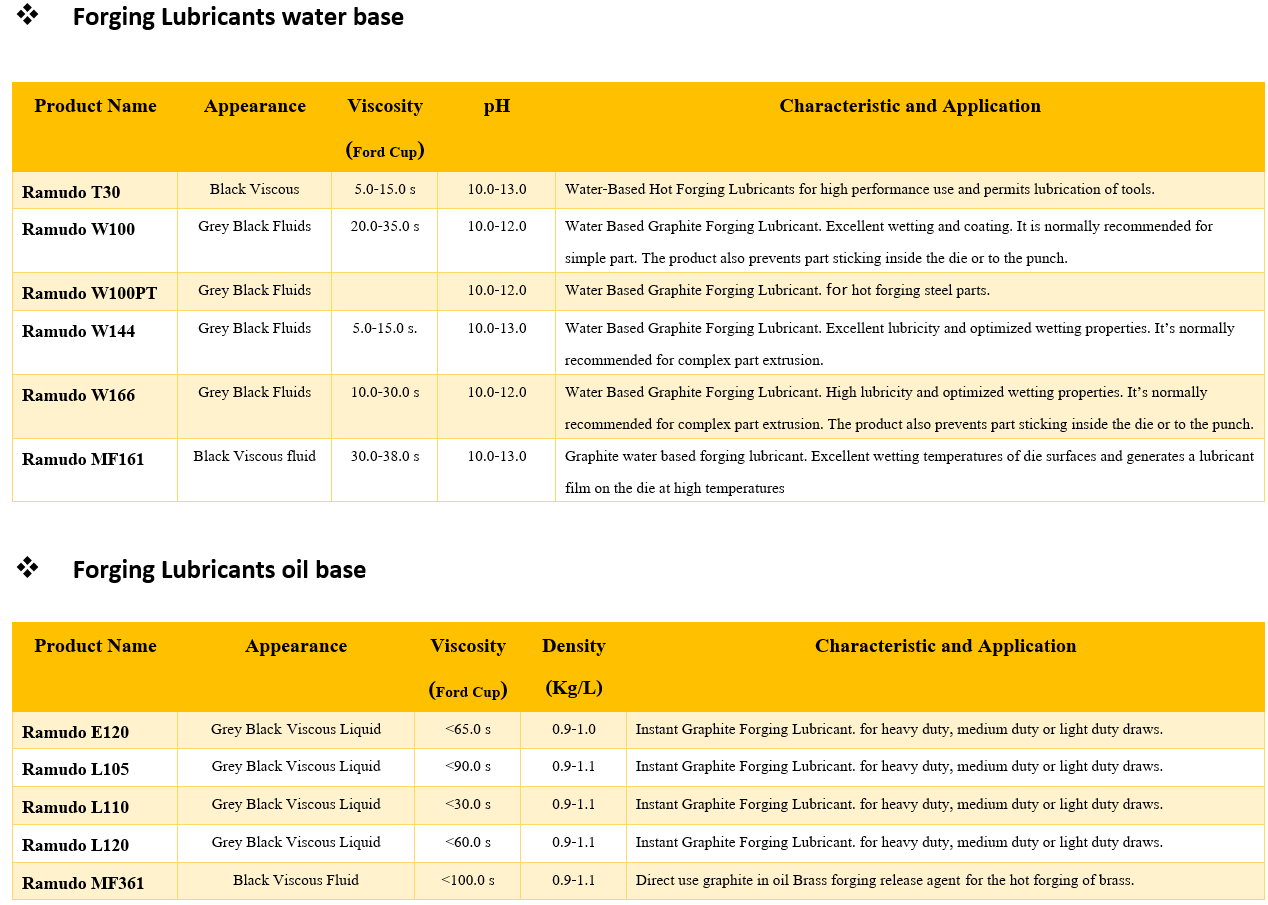Click pH "10.0-12.0" in the Ramudo W166 row
Image resolution: width=1268 pixels, height=905 pixels.
497,392
